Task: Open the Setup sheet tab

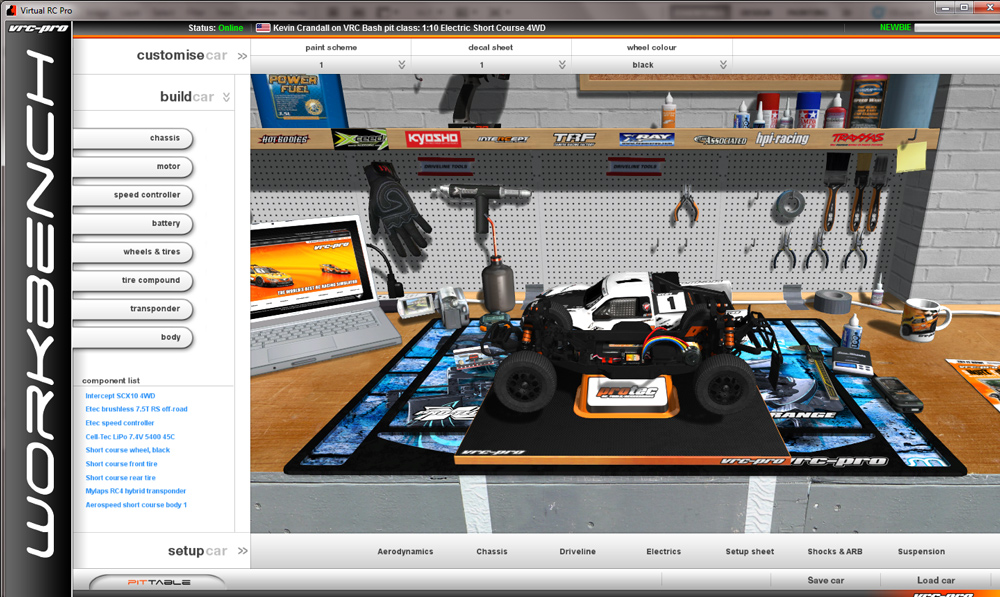Action: point(749,552)
